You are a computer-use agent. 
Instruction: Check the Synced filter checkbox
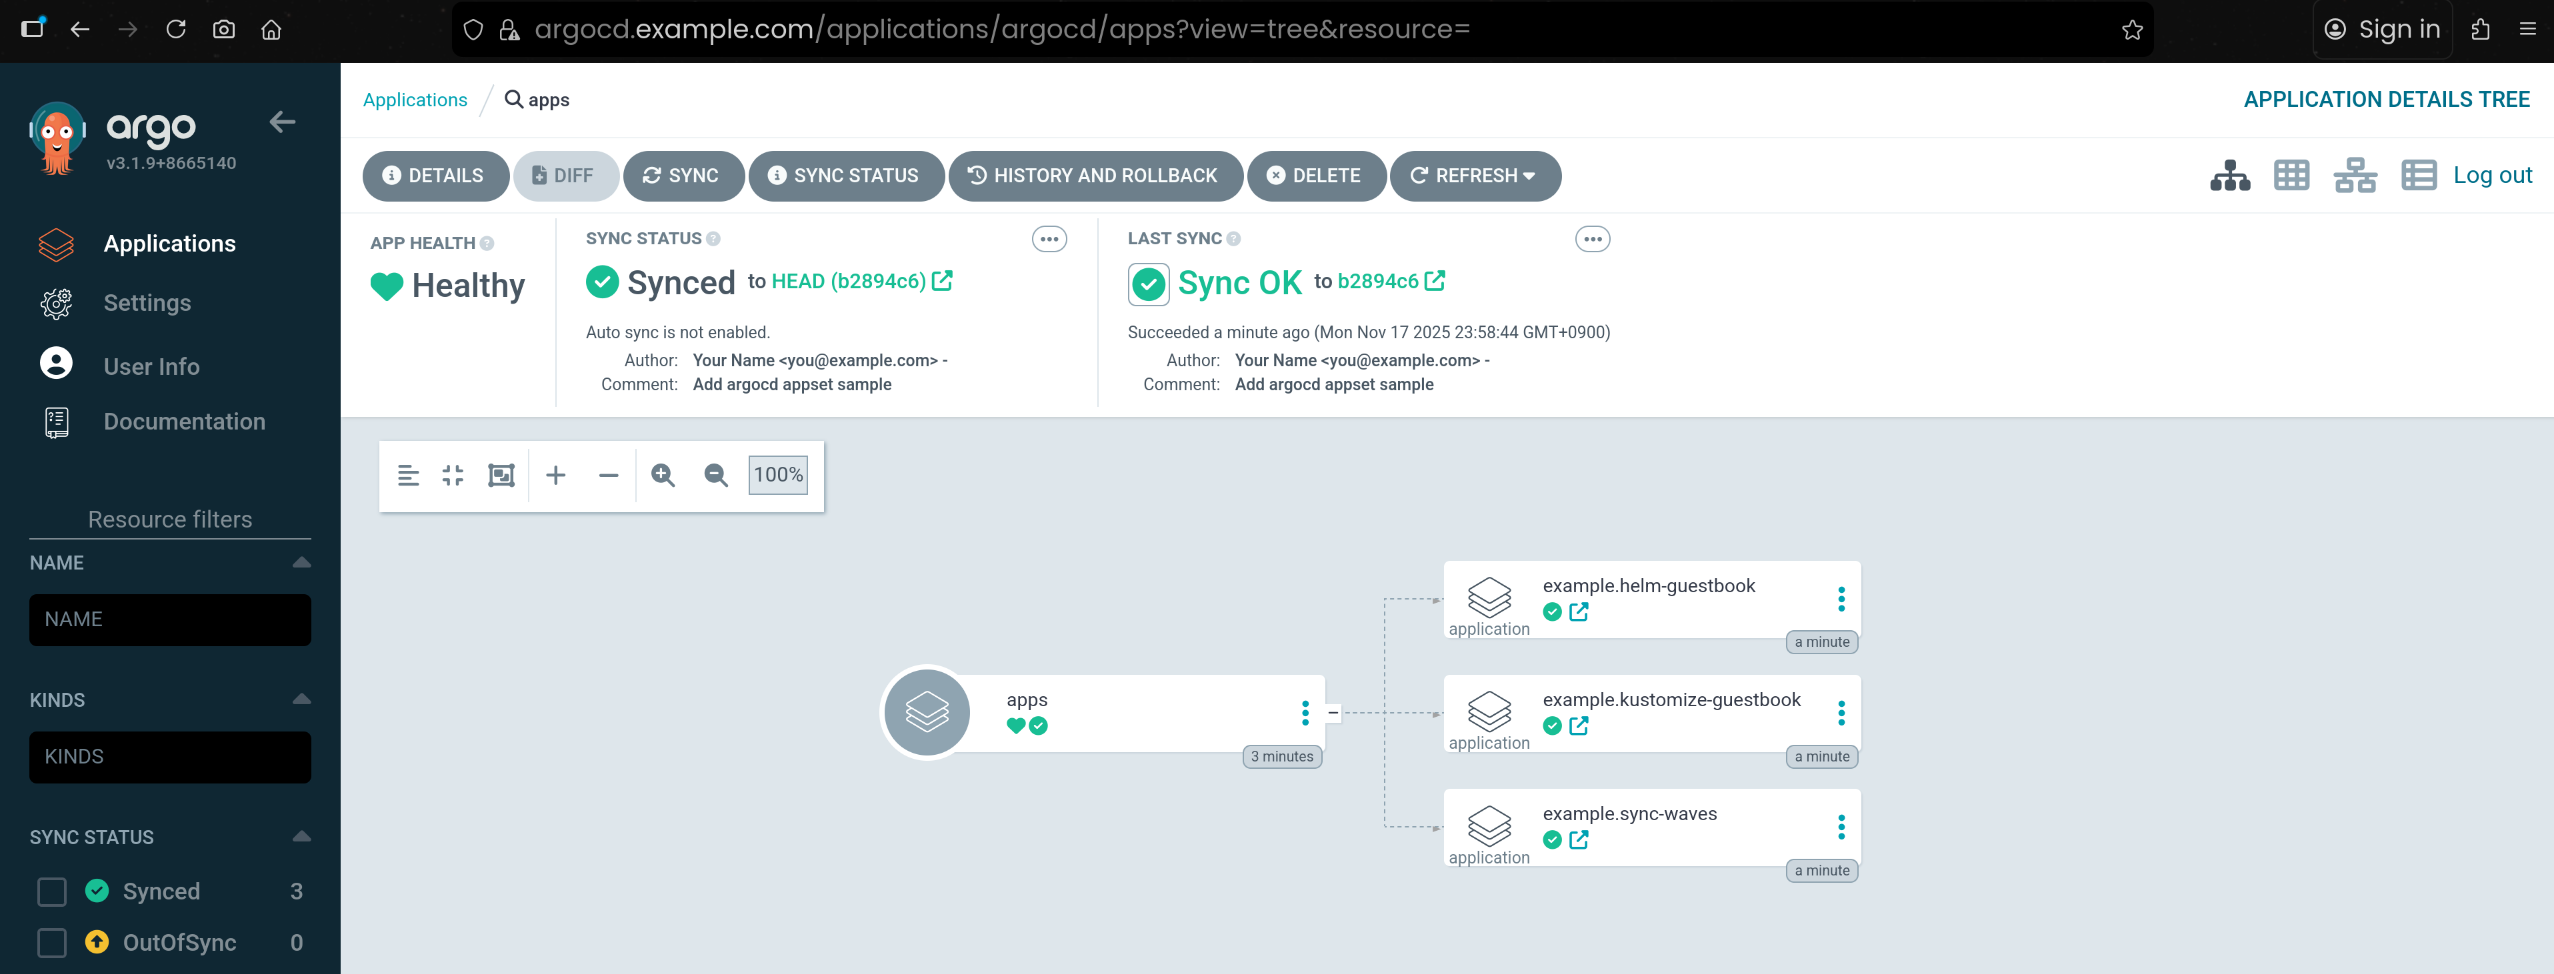click(52, 891)
